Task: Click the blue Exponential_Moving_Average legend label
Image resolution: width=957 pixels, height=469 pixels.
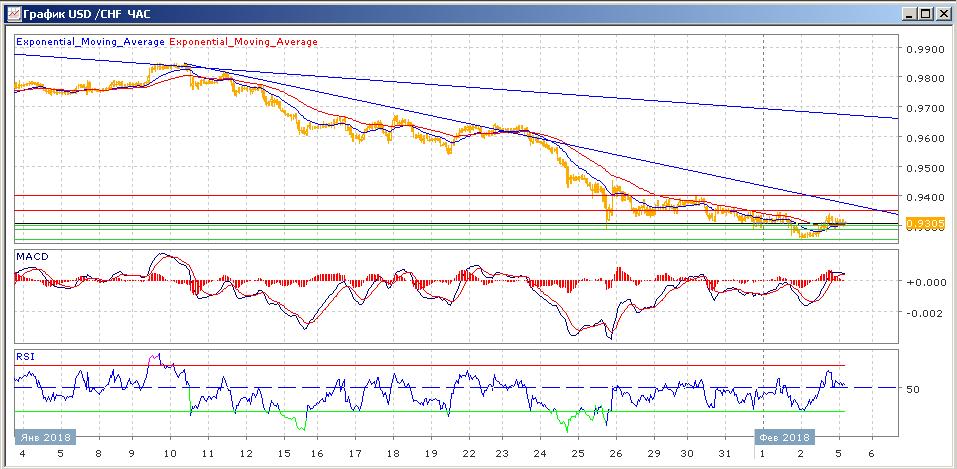Action: 90,42
